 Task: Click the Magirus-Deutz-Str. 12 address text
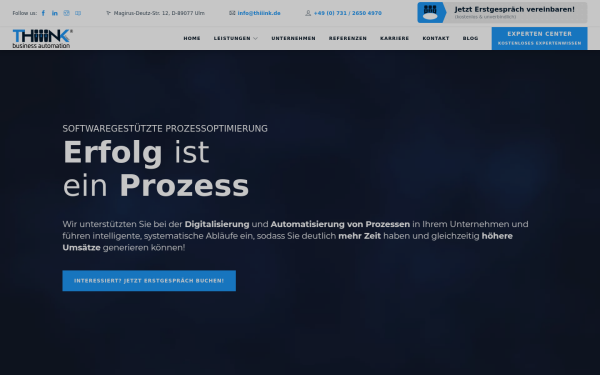[159, 13]
